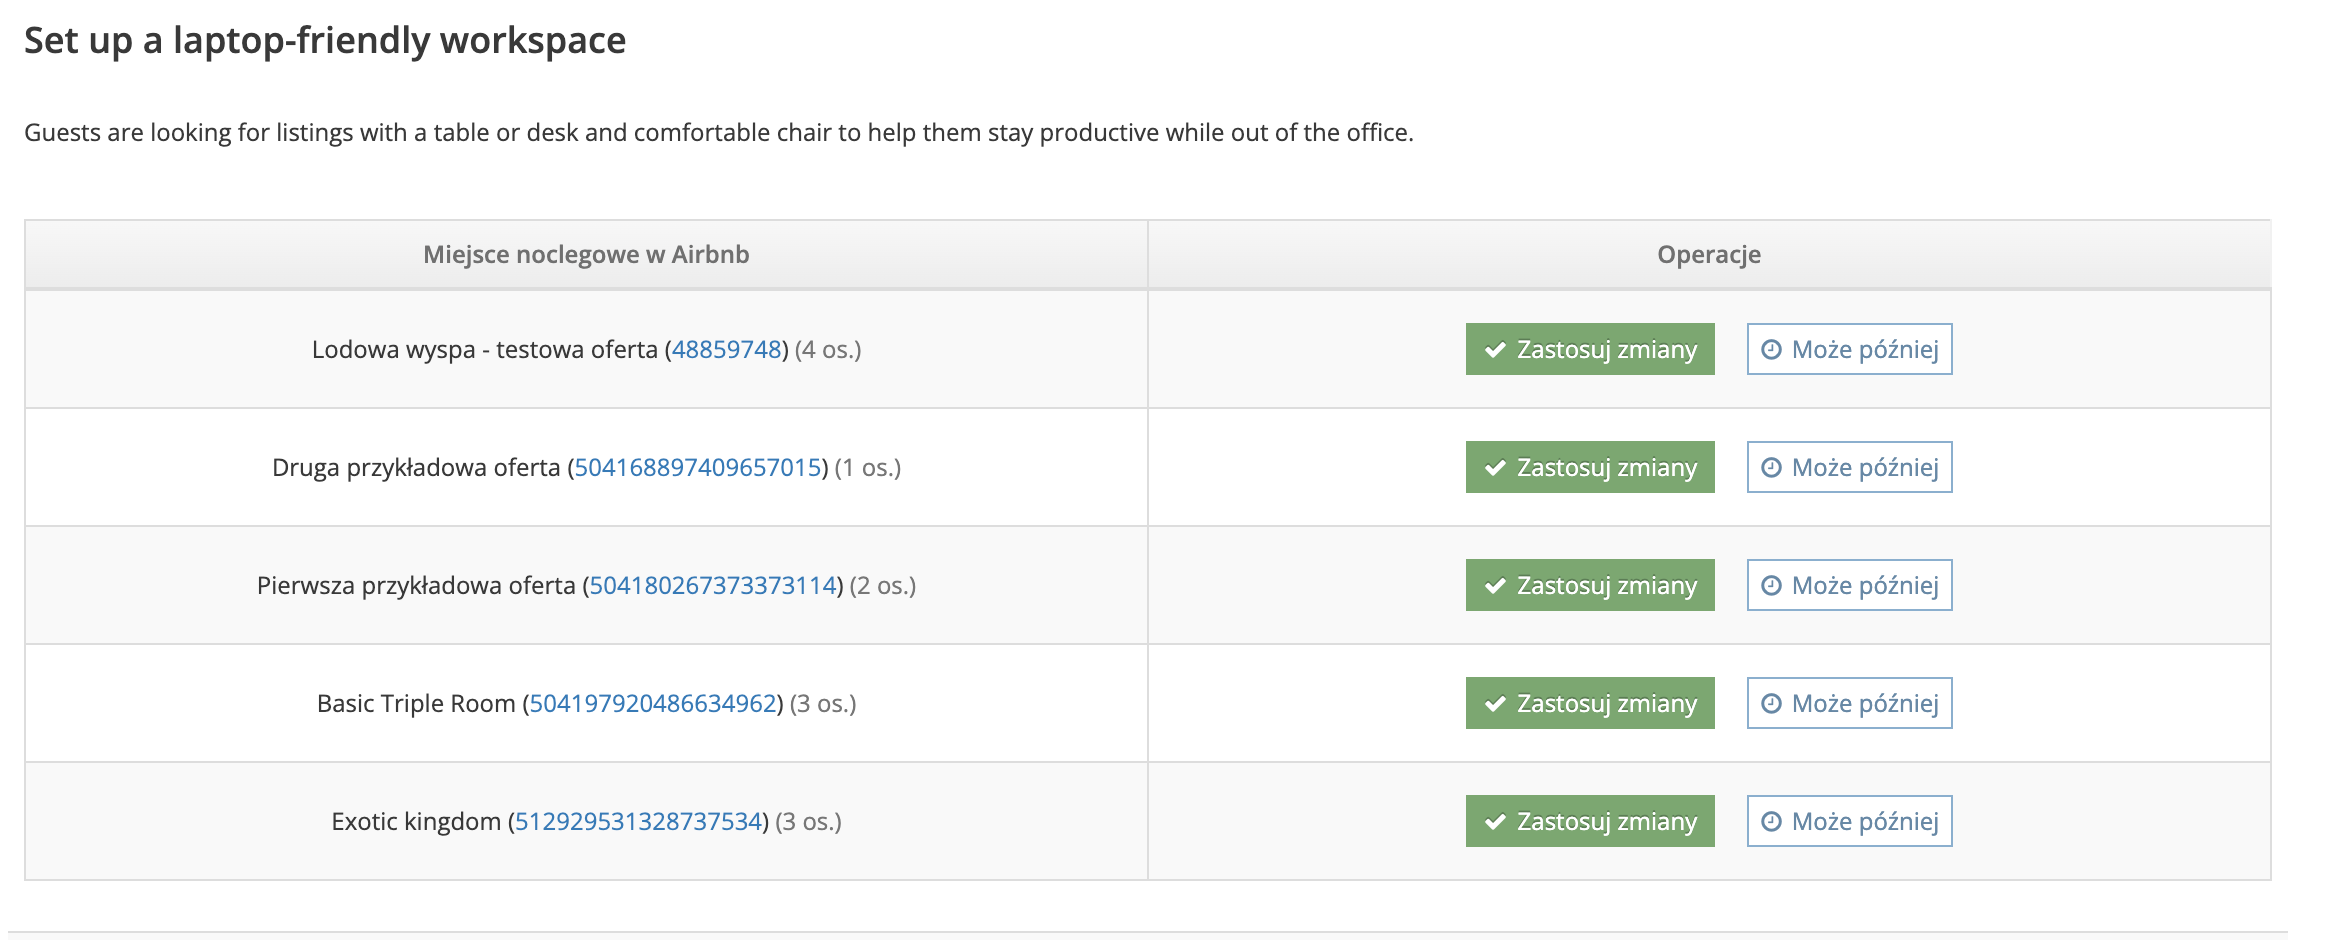2334x940 pixels.
Task: Click checkmark icon for Pierwsza przykładowa oferta
Action: point(1495,586)
